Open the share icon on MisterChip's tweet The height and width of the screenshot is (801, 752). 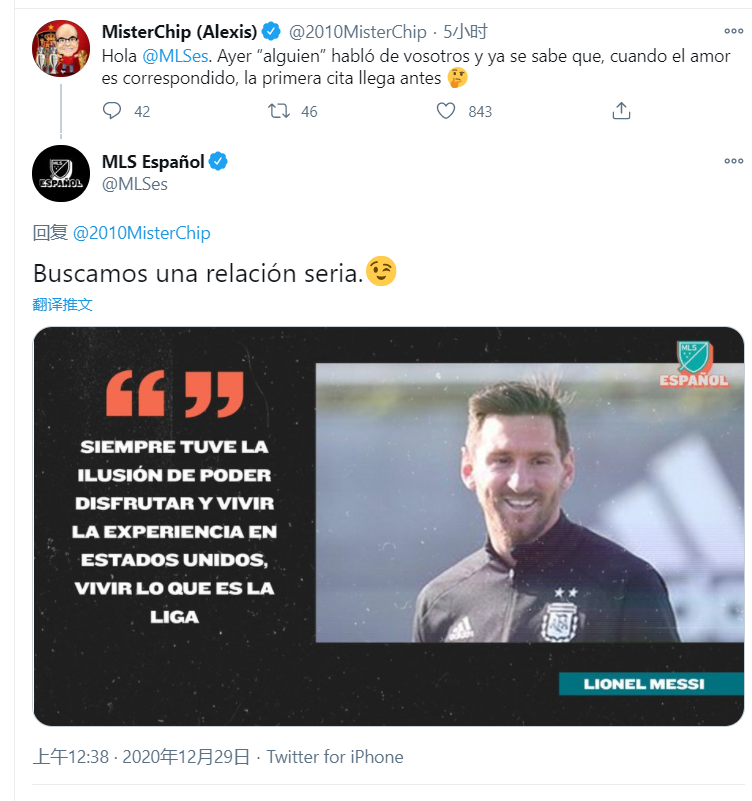coord(621,110)
